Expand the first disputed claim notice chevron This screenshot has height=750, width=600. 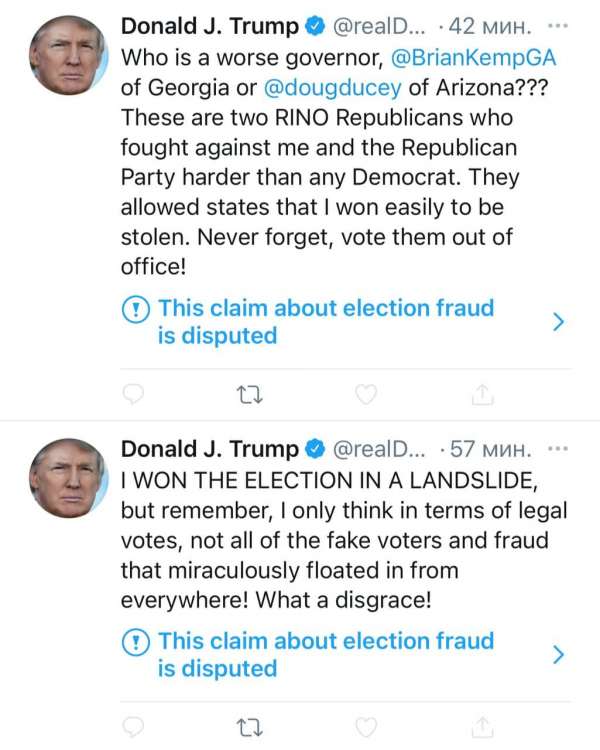(559, 321)
